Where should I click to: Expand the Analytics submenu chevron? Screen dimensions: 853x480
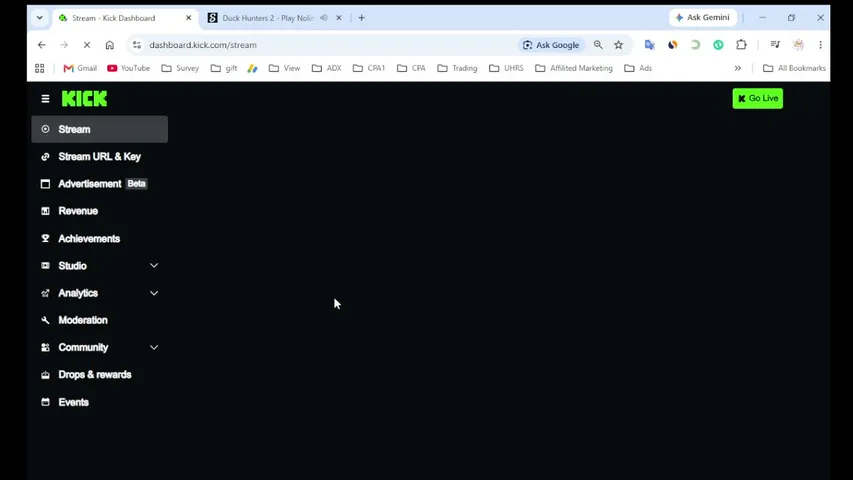154,293
